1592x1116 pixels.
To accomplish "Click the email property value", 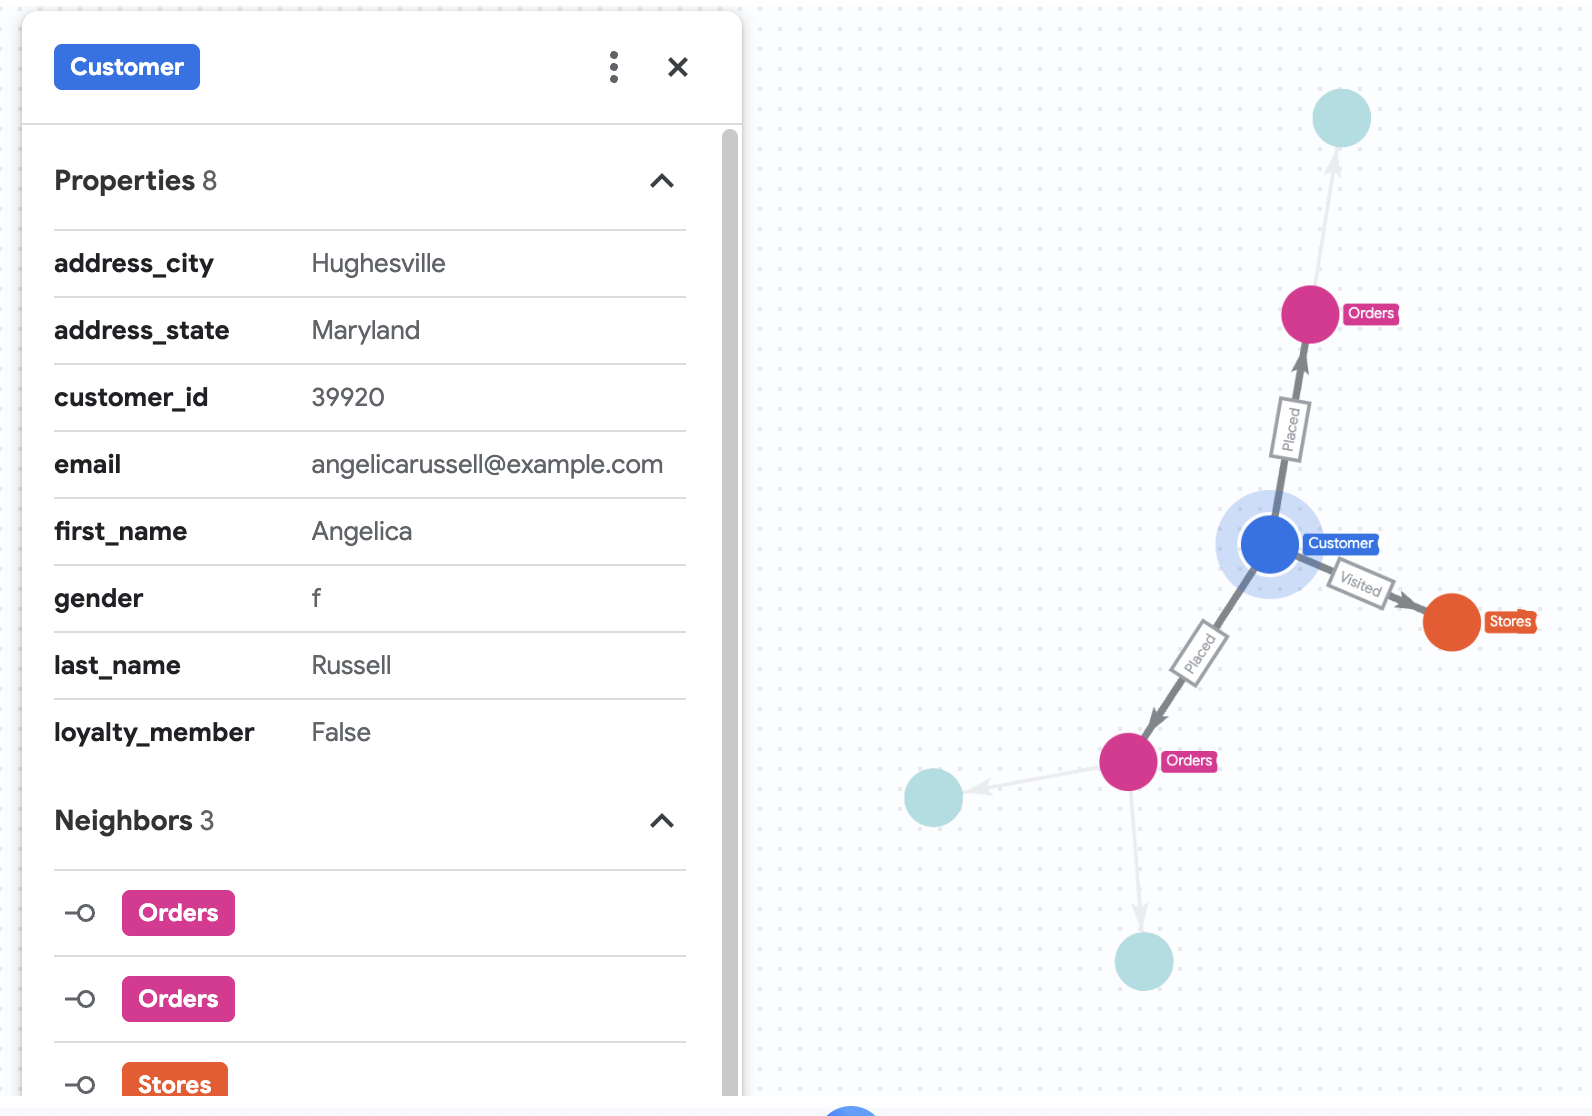I will coord(487,465).
